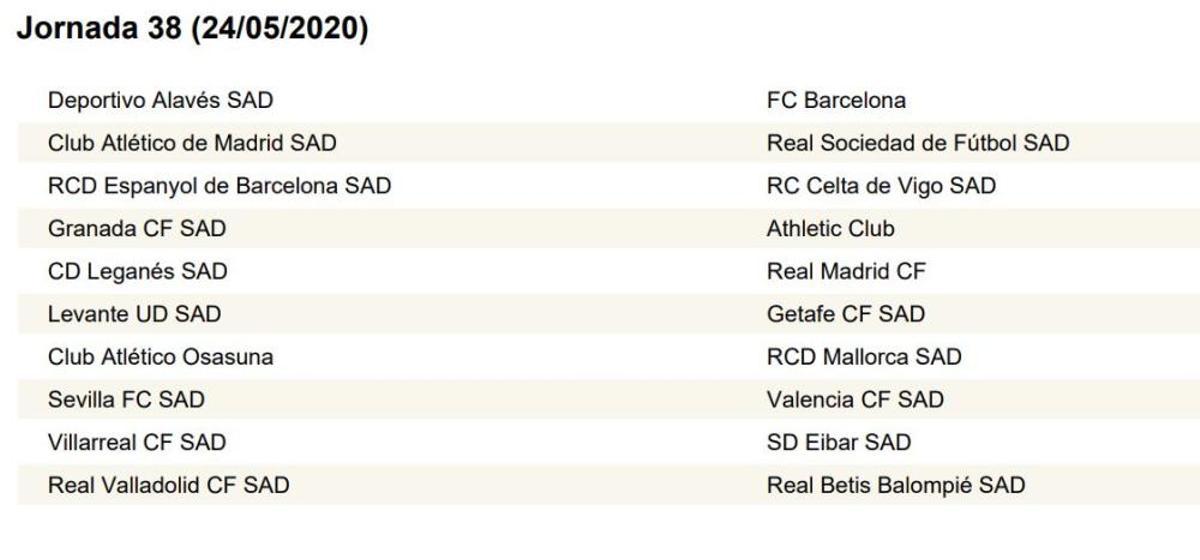Click the Athletic Club text
The height and width of the screenshot is (560, 1200).
click(x=830, y=228)
